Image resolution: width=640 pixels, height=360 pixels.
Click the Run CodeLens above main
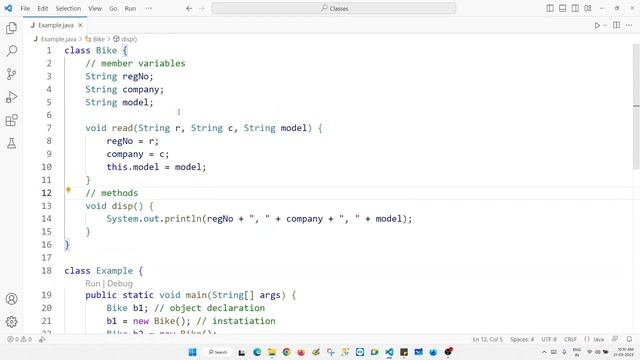point(92,283)
